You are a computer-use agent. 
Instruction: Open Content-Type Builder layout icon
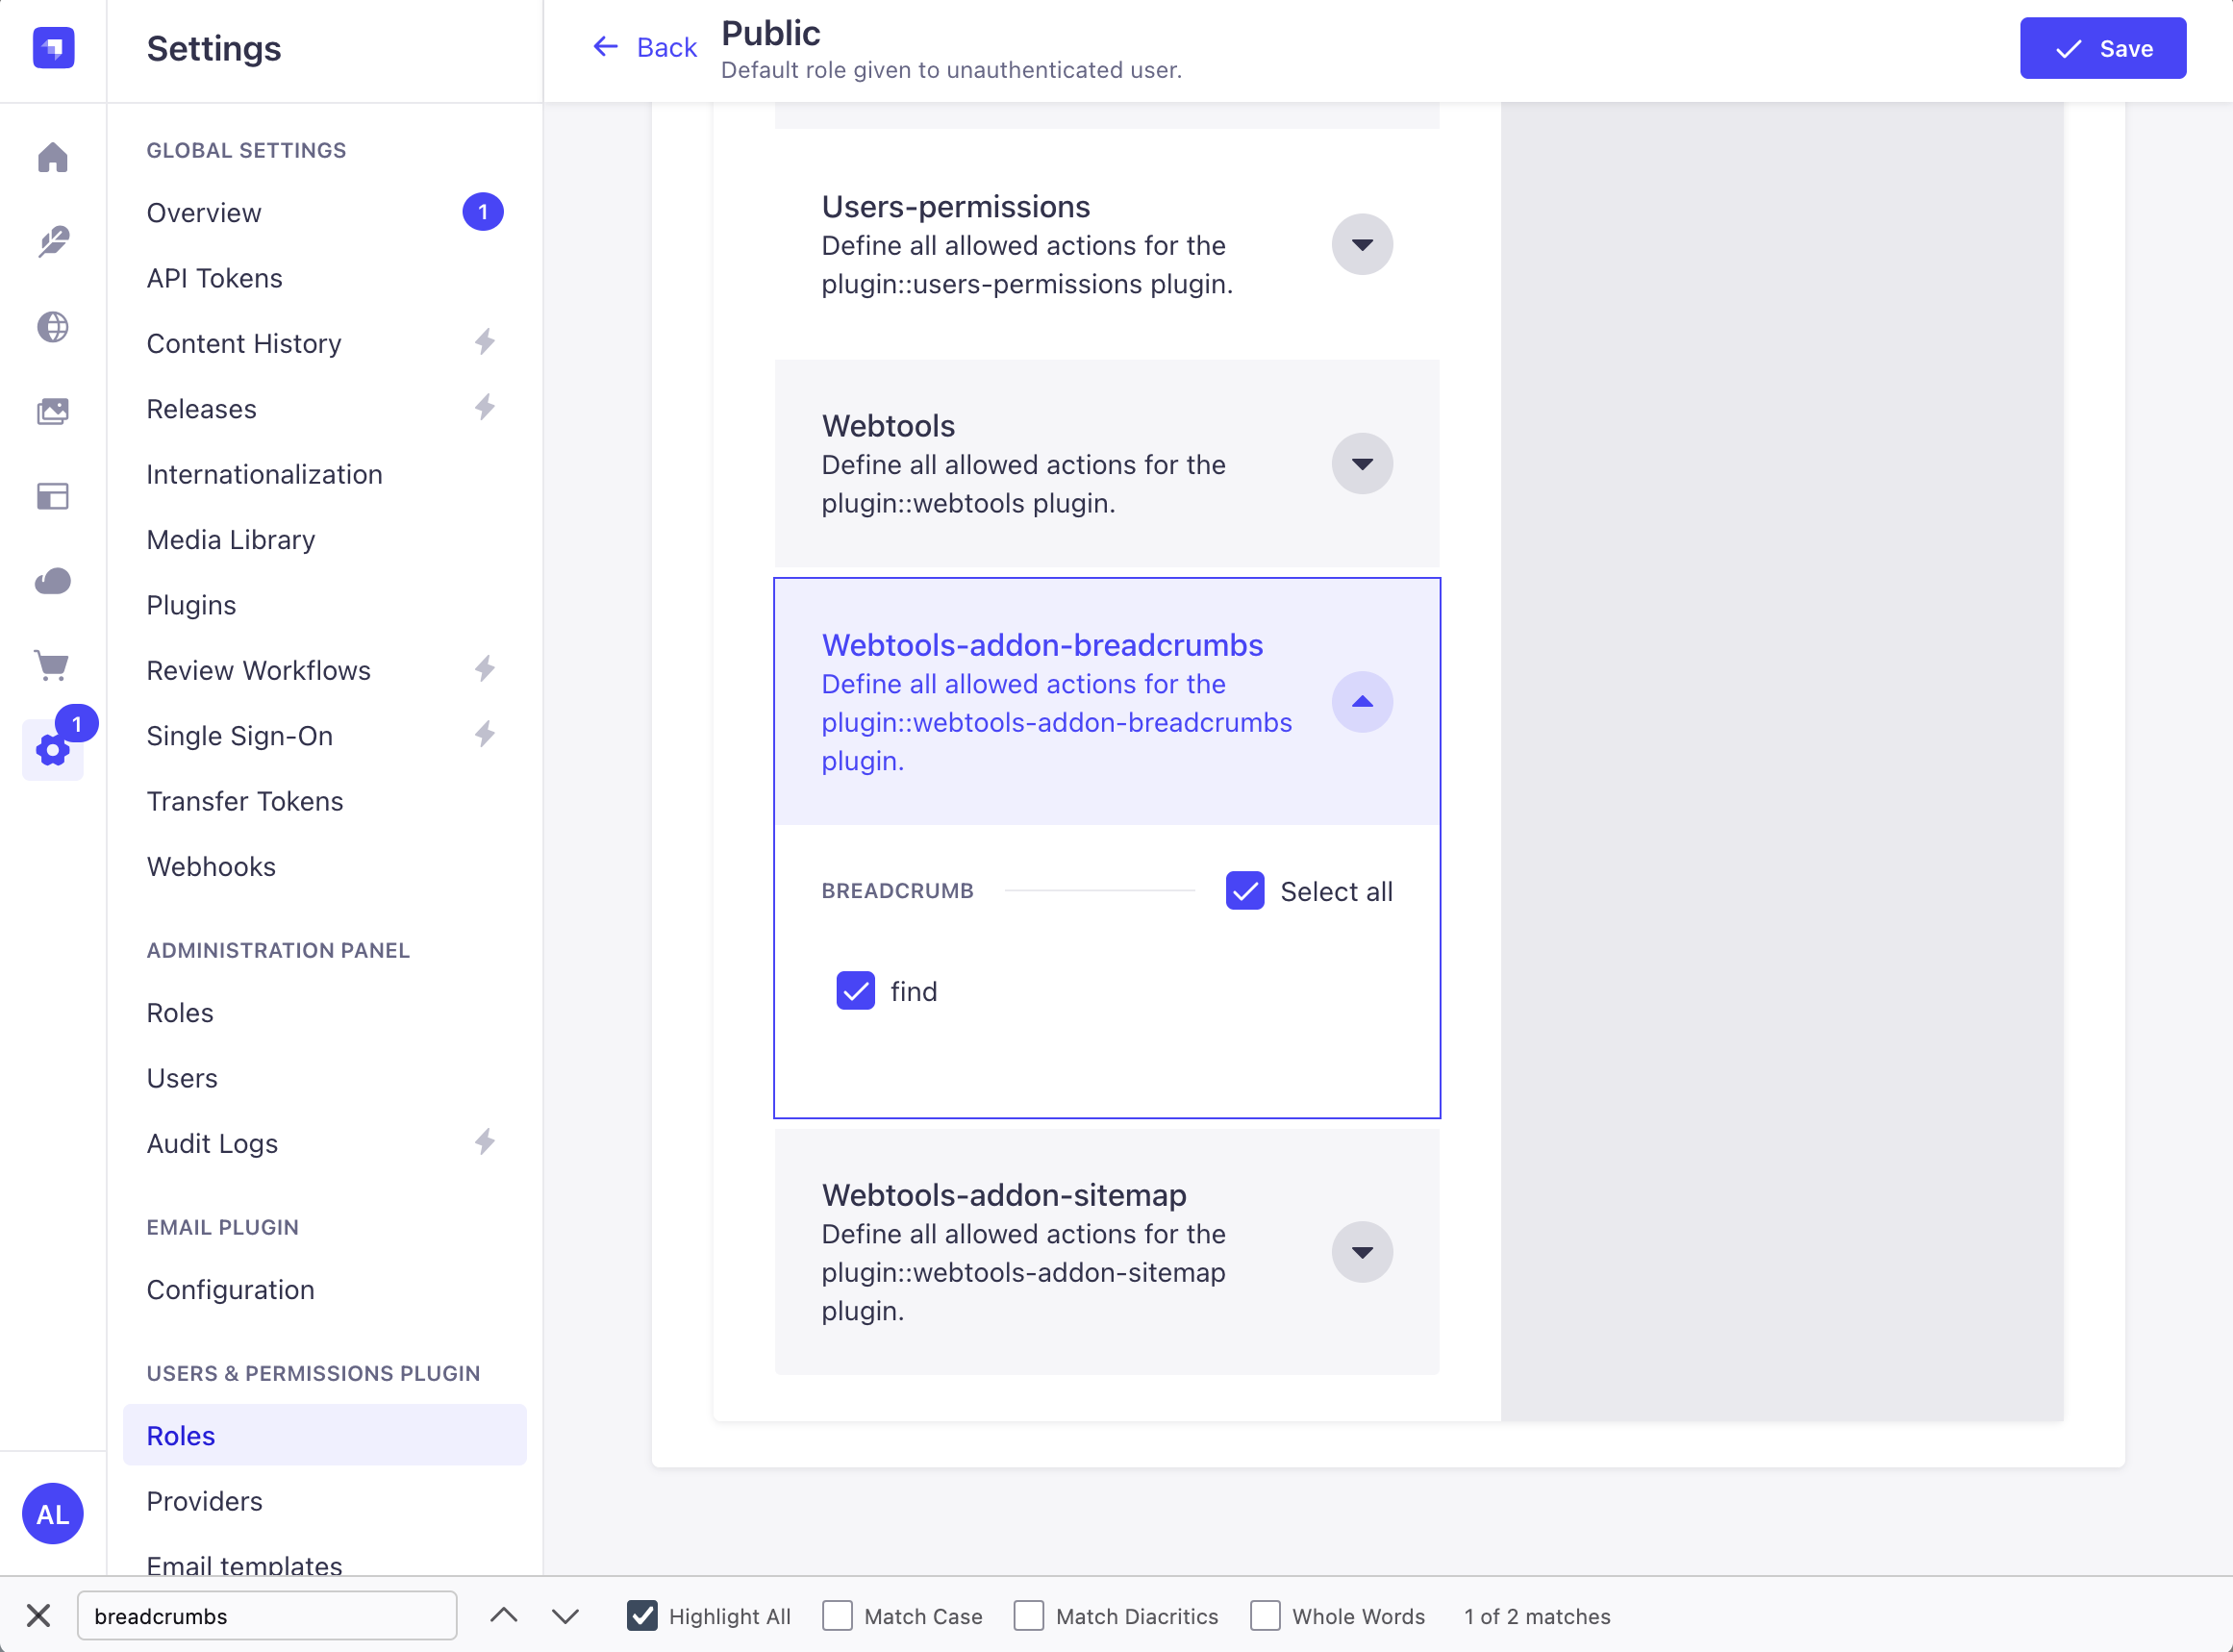53,496
